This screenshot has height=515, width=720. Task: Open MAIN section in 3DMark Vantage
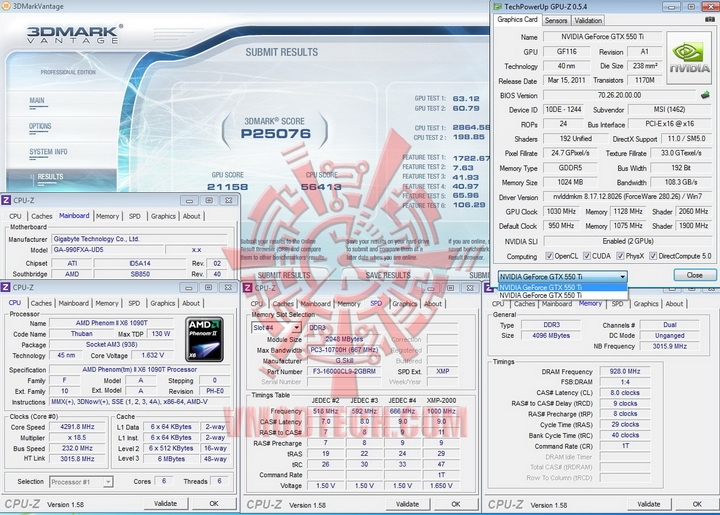pos(37,101)
